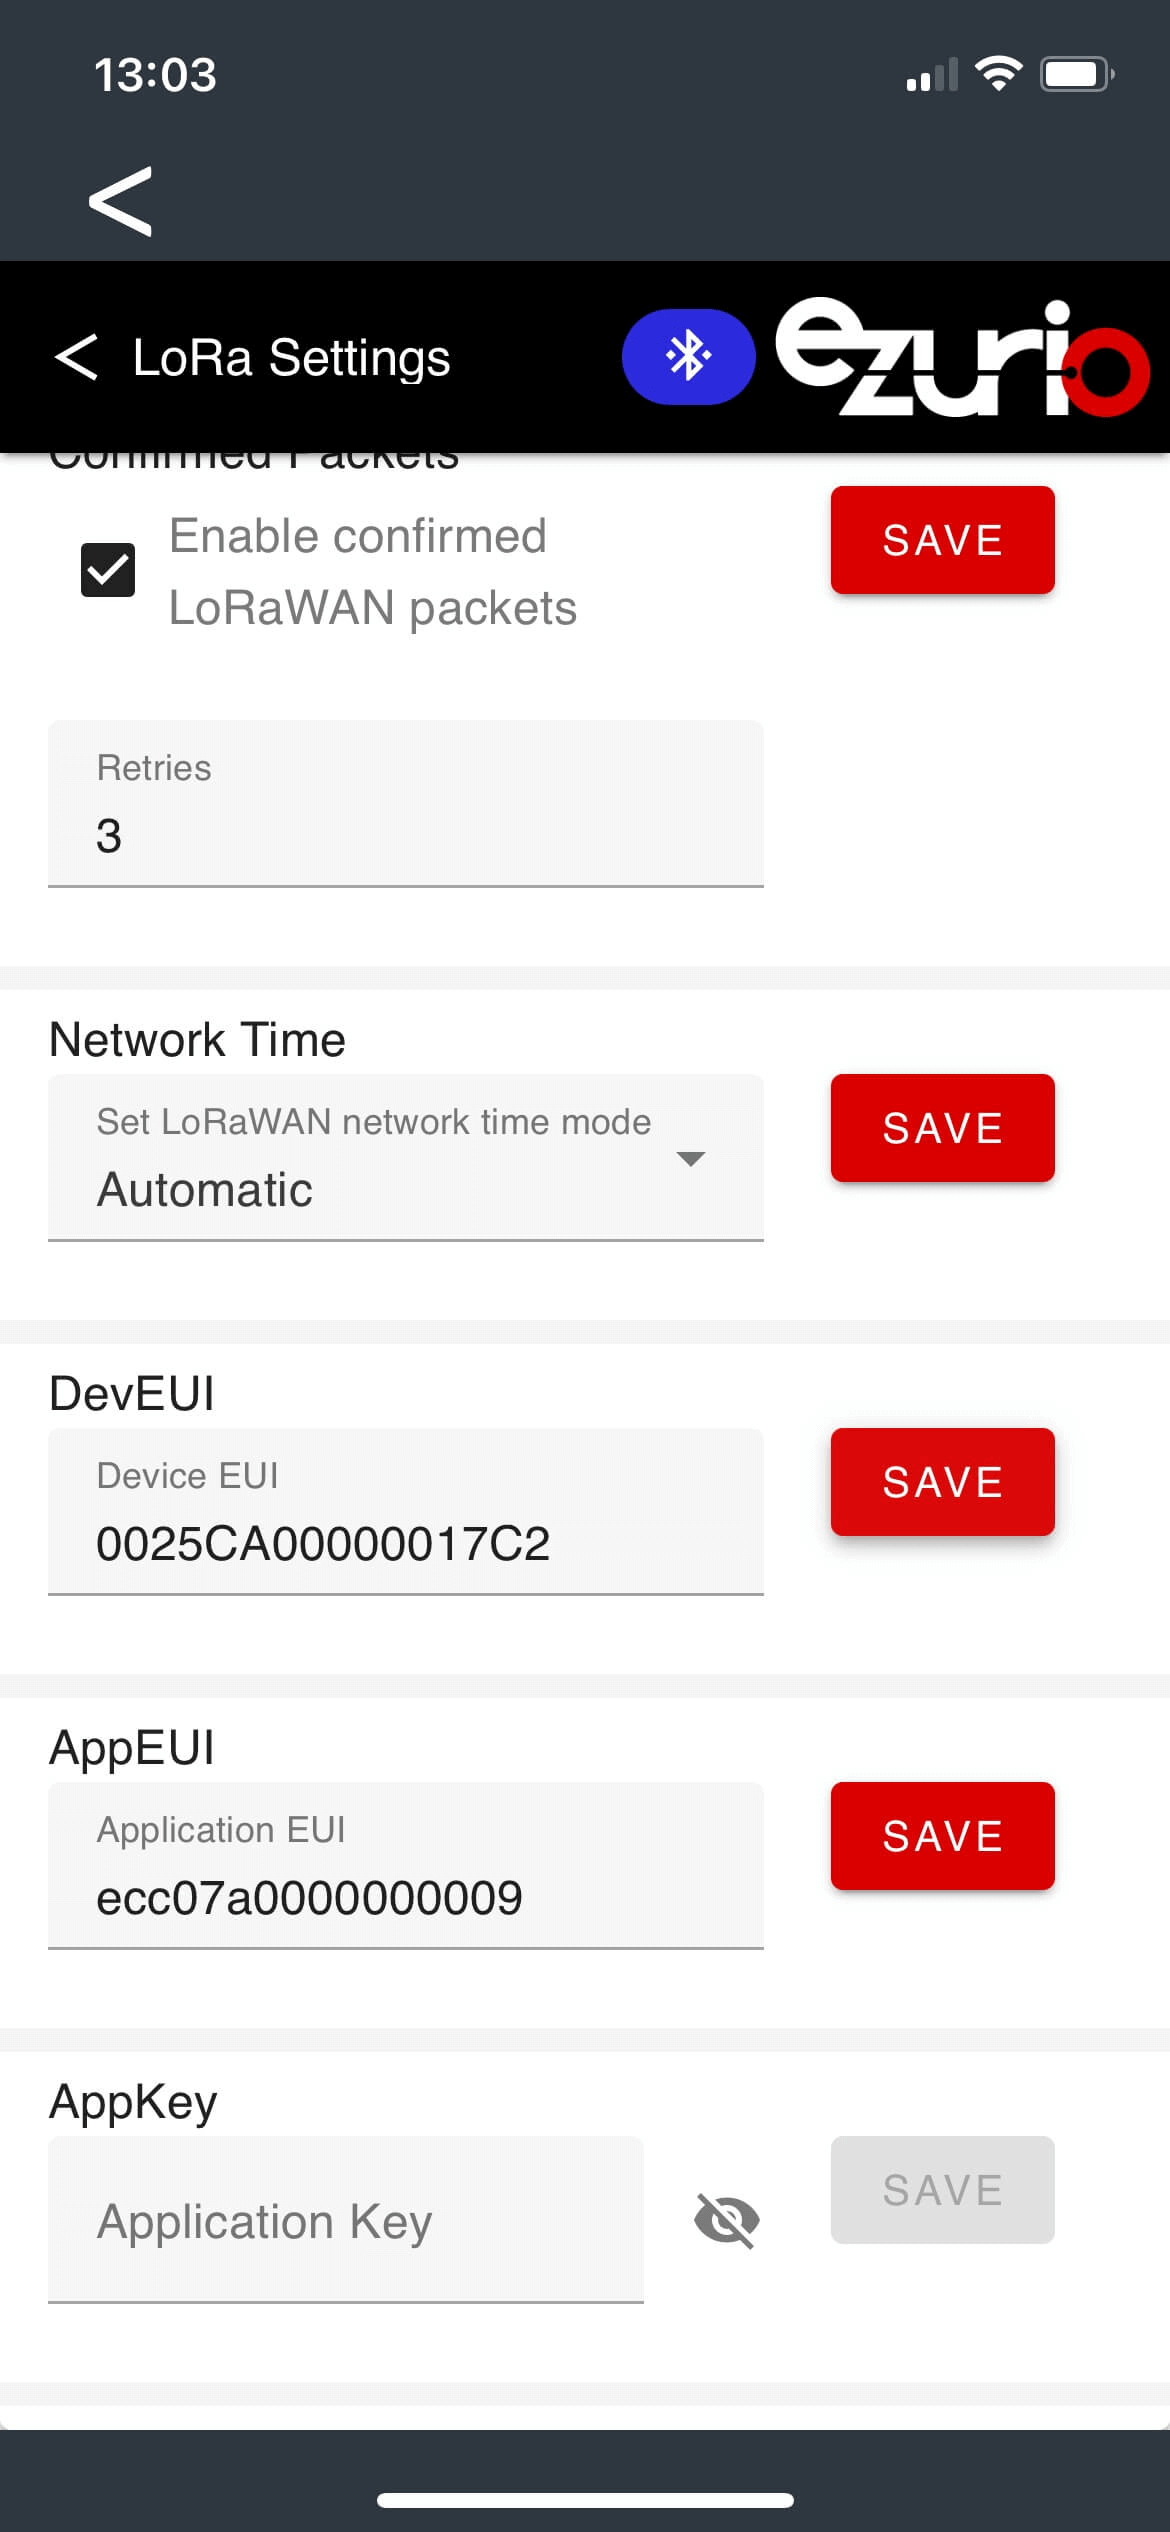Uncheck Enable confirmed LoRaWAN packets checkbox

(x=108, y=570)
